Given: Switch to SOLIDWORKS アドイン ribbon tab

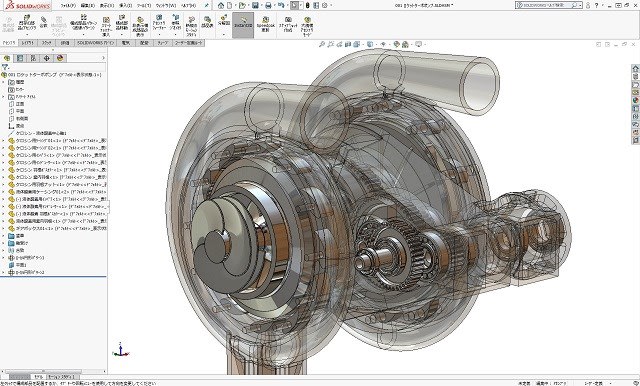Looking at the screenshot, I should [x=96, y=43].
